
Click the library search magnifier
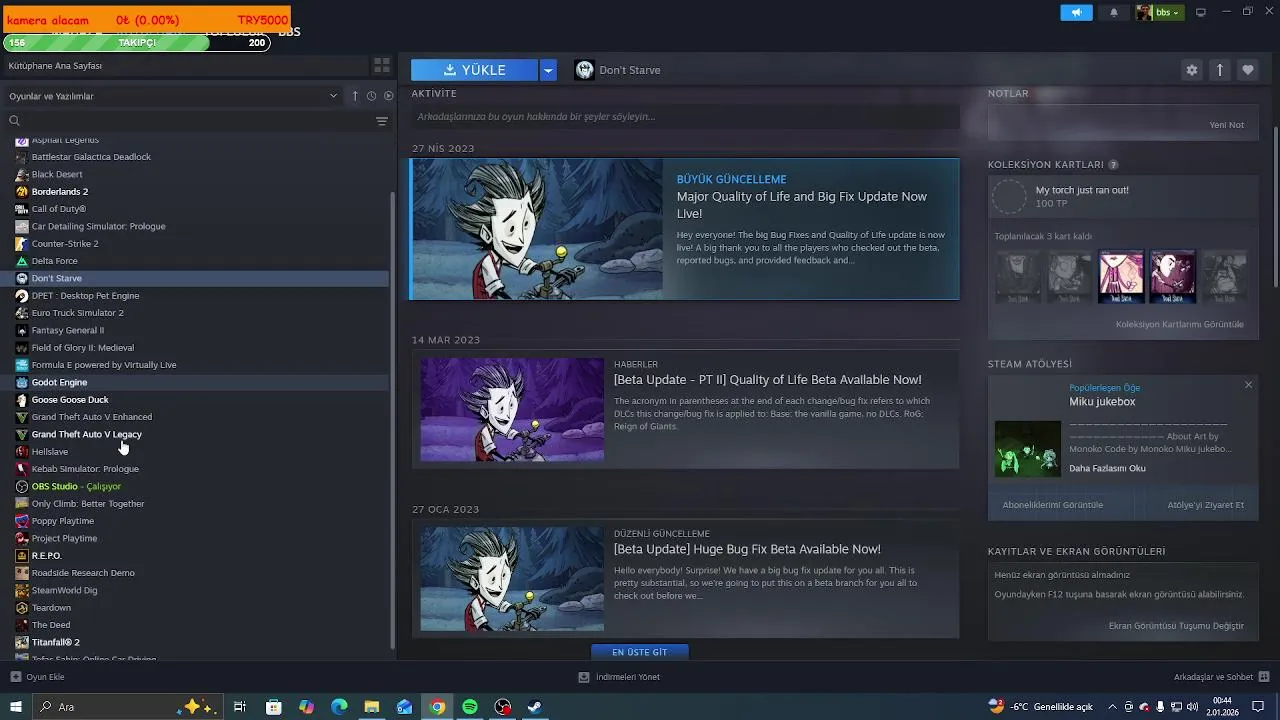pyautogui.click(x=15, y=121)
